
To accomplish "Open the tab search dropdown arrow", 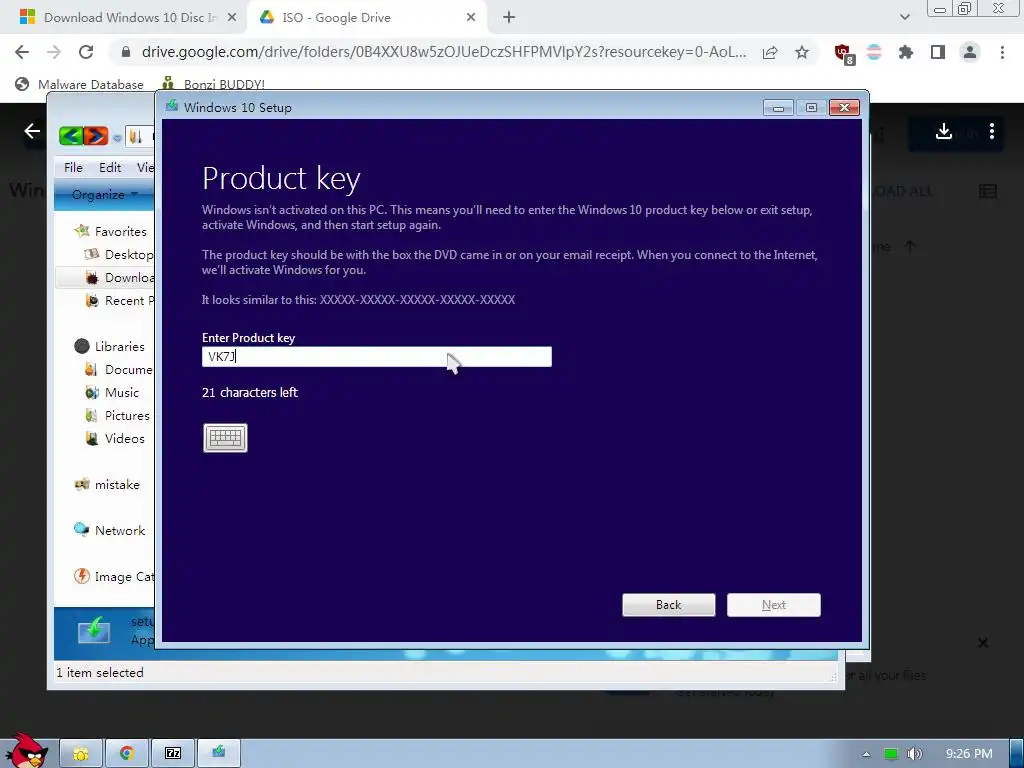I will 904,18.
